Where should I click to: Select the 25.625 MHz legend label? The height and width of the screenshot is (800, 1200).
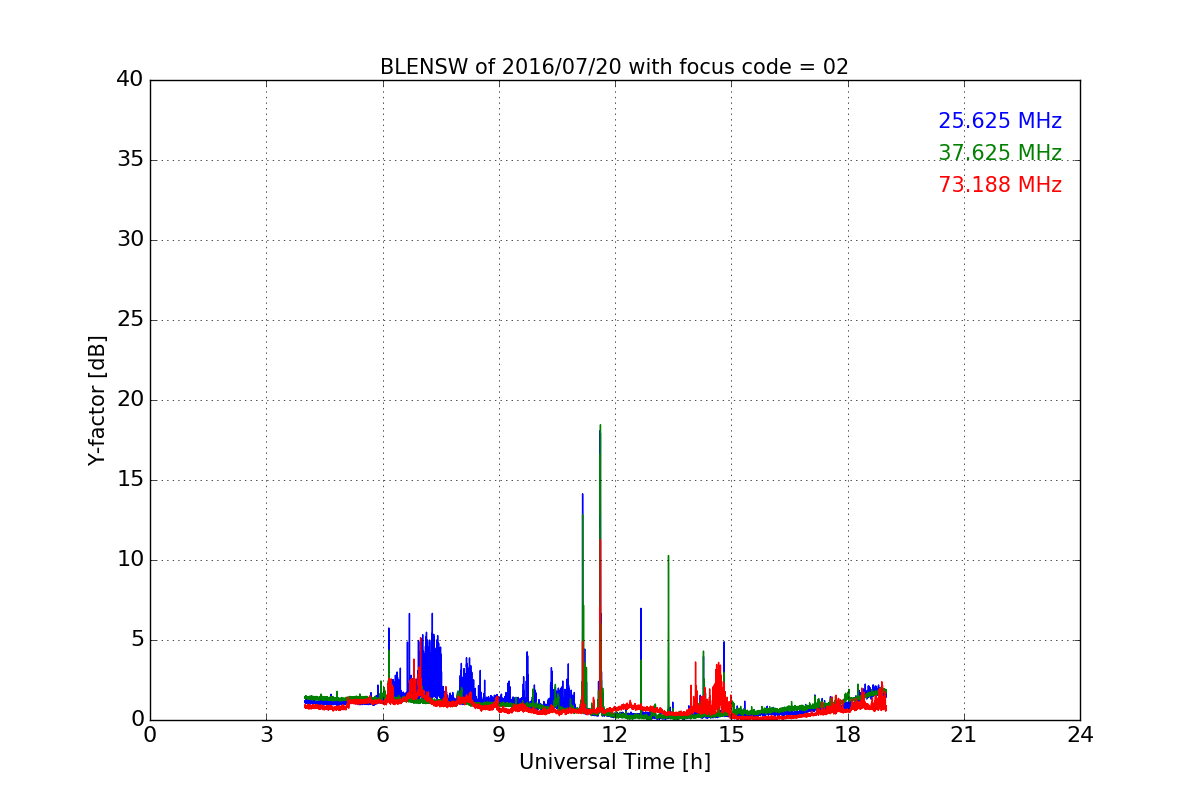pos(1000,121)
